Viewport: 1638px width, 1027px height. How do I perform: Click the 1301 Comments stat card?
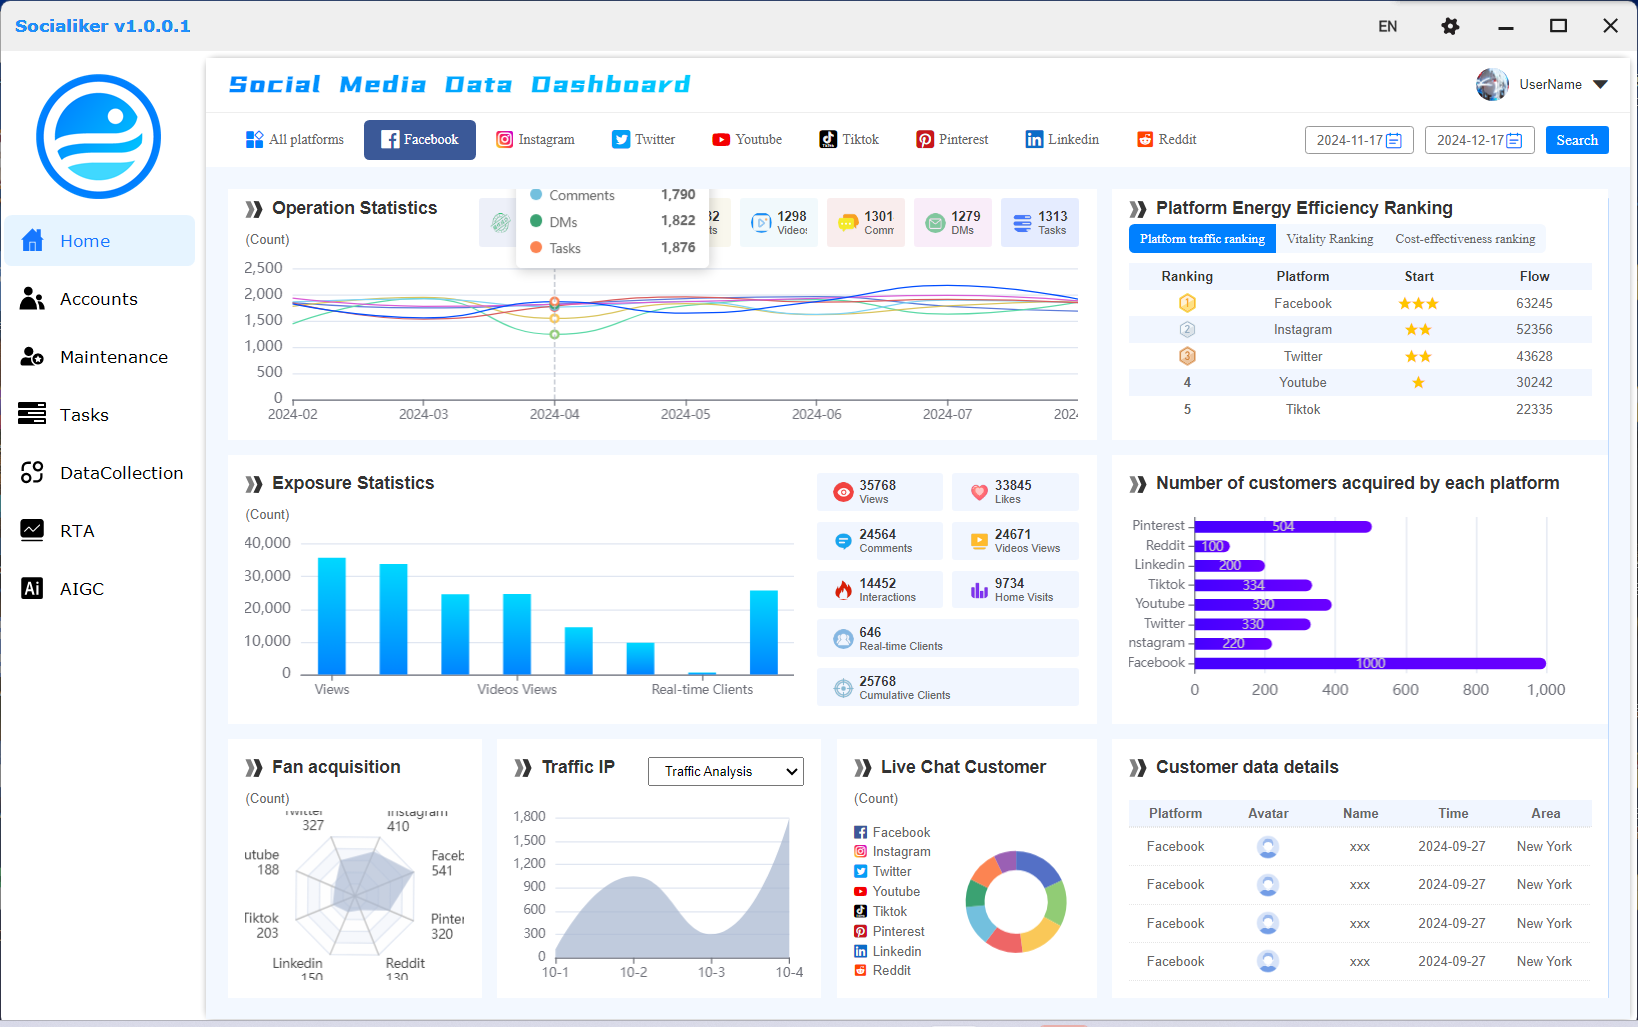866,222
